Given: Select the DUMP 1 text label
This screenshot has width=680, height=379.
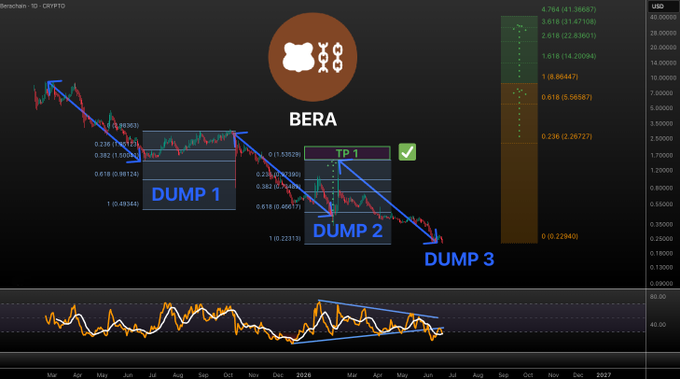Looking at the screenshot, I should click(186, 194).
